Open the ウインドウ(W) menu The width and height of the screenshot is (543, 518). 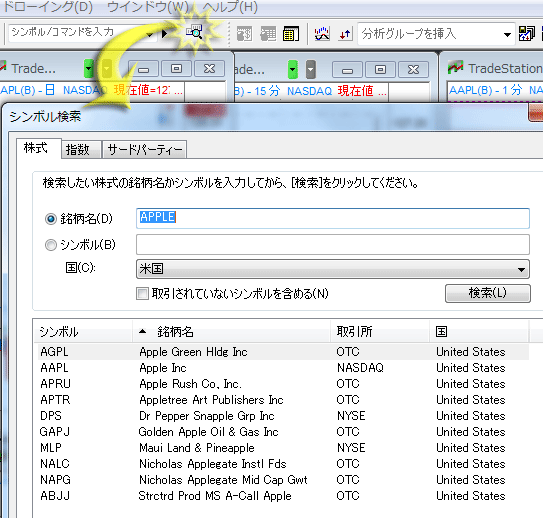(x=148, y=7)
